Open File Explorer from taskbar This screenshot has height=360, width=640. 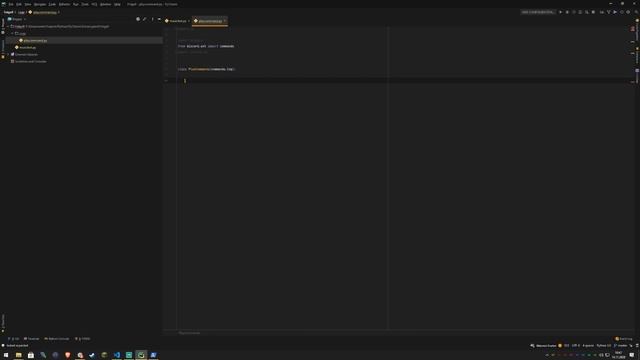point(18,355)
